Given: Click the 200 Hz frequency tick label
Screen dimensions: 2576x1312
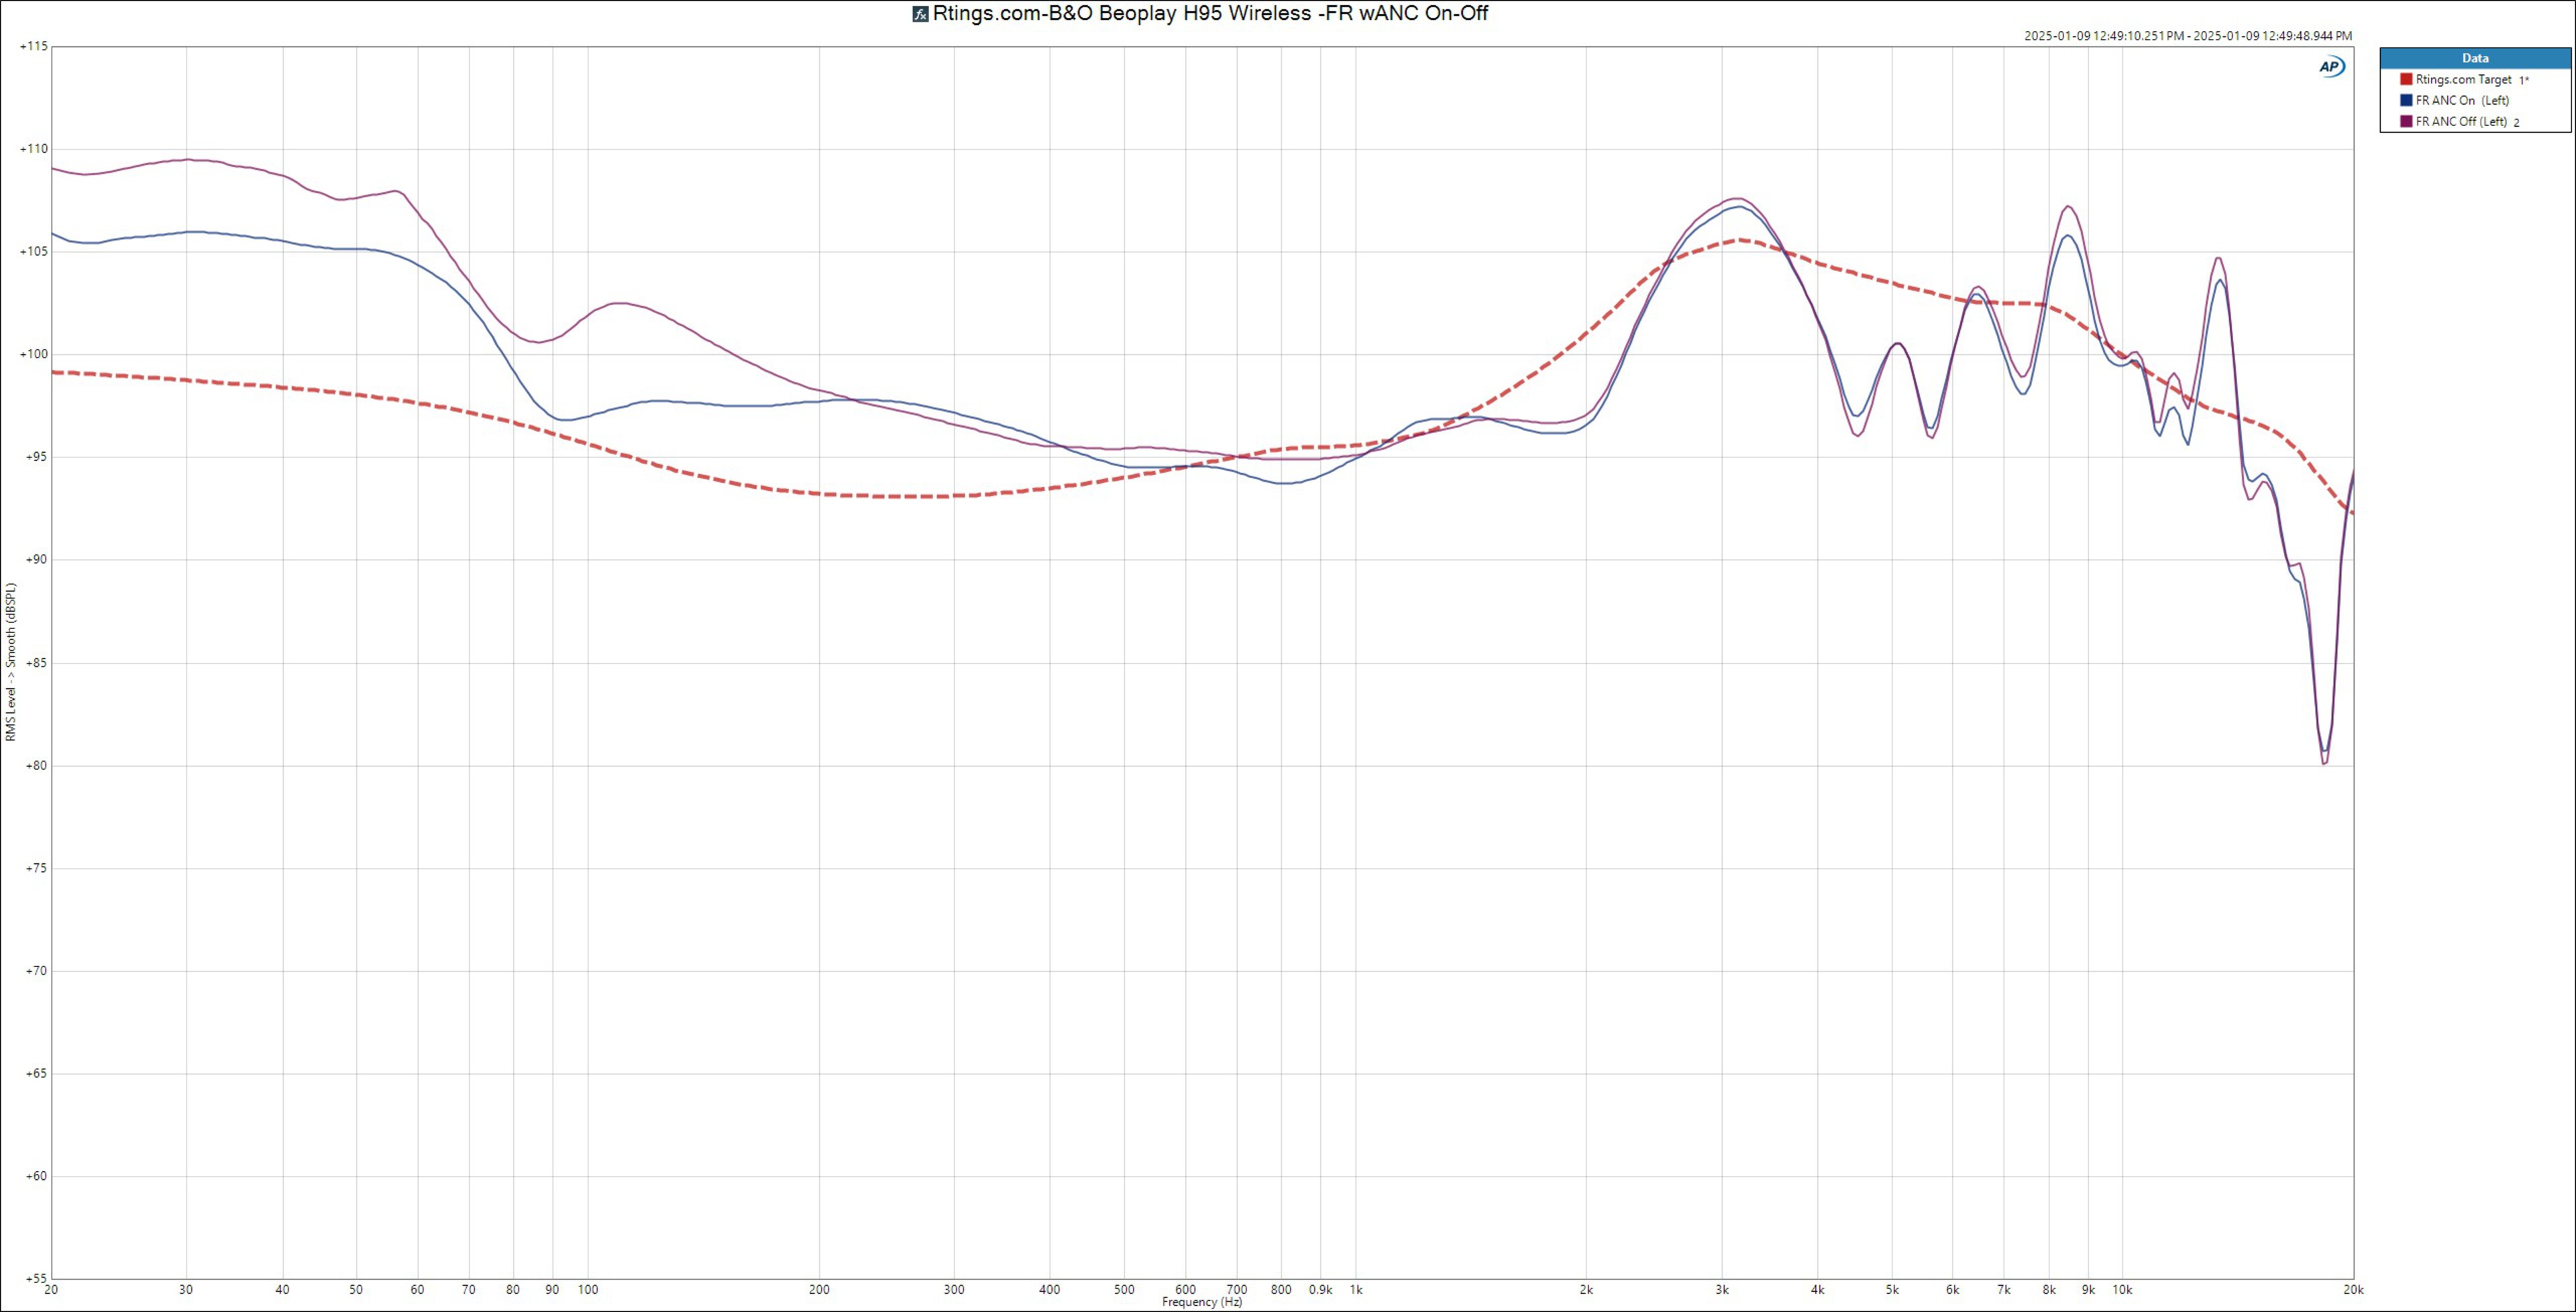Looking at the screenshot, I should (x=819, y=1290).
